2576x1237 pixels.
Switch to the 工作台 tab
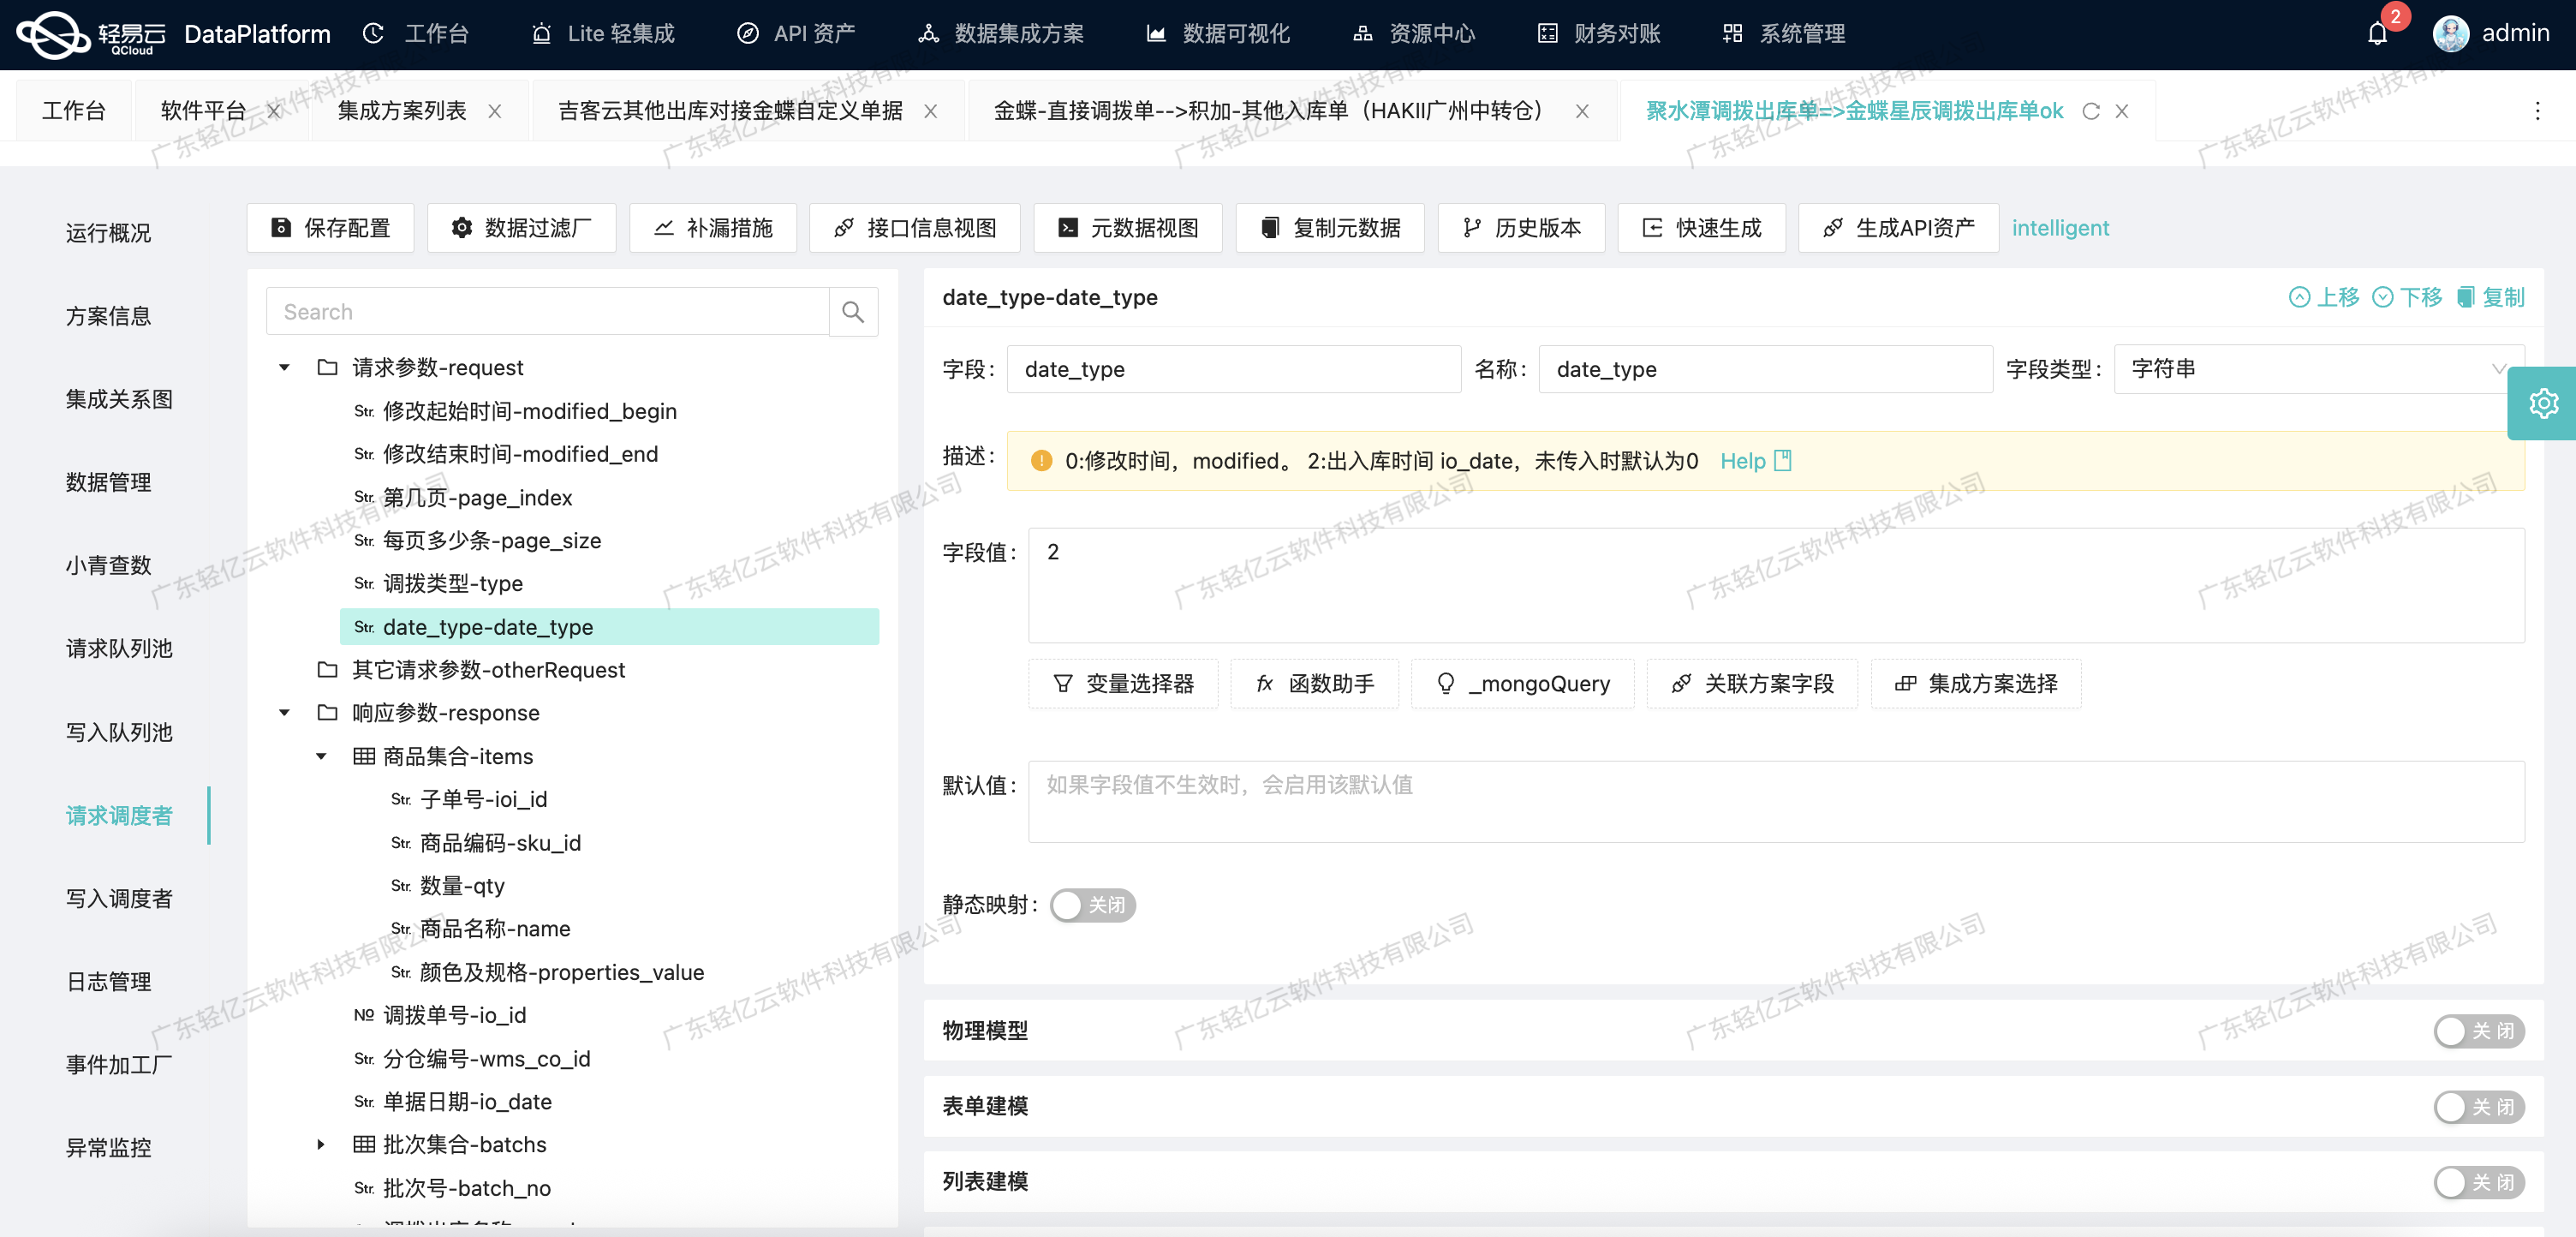(73, 111)
